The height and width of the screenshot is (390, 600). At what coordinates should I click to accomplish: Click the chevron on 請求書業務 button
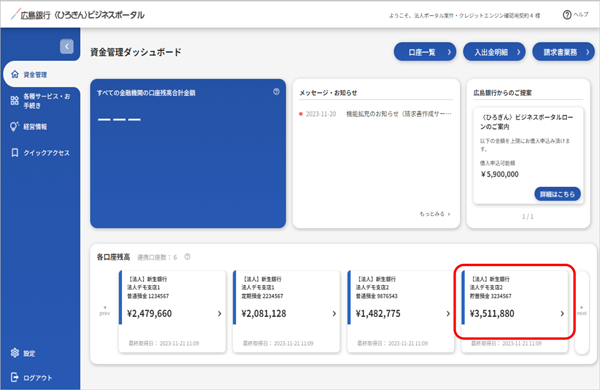[x=588, y=52]
